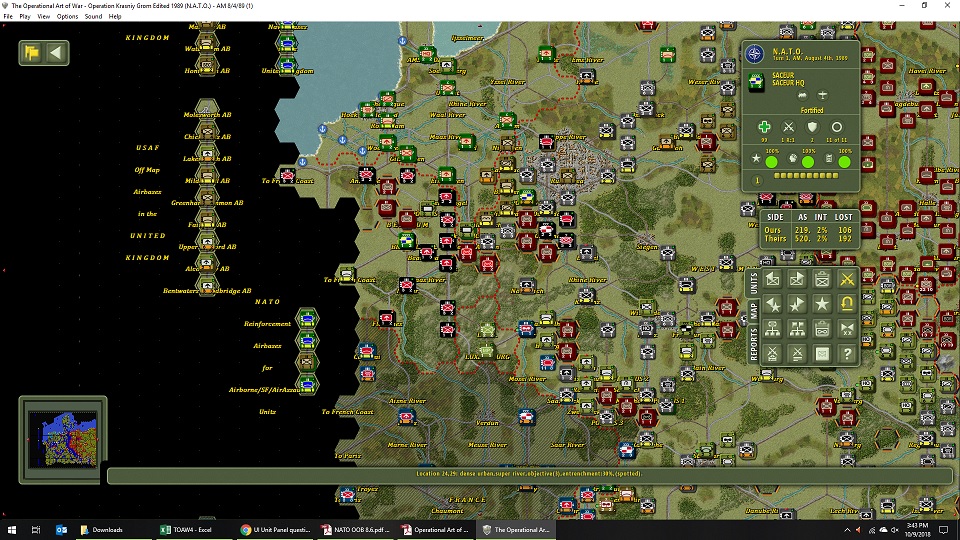Switch to the REPORTS tab in the control panel
The height and width of the screenshot is (540, 960).
[x=753, y=344]
